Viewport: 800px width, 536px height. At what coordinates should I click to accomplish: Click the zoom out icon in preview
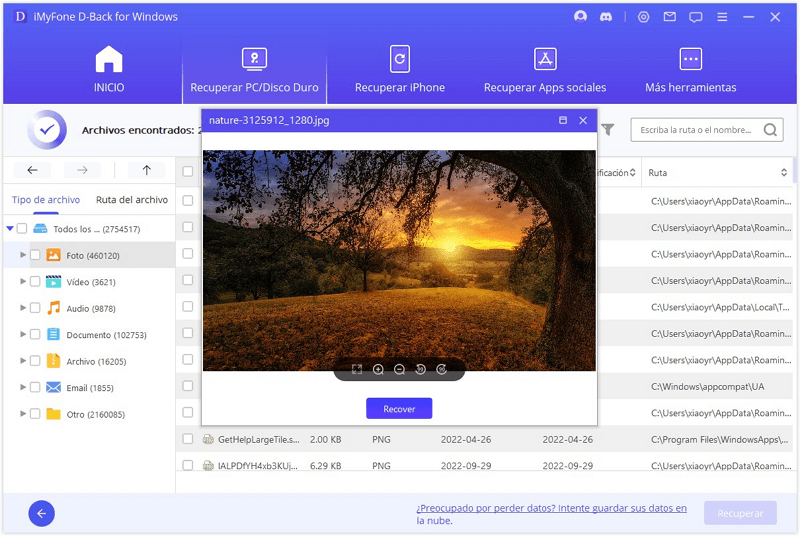tap(399, 370)
